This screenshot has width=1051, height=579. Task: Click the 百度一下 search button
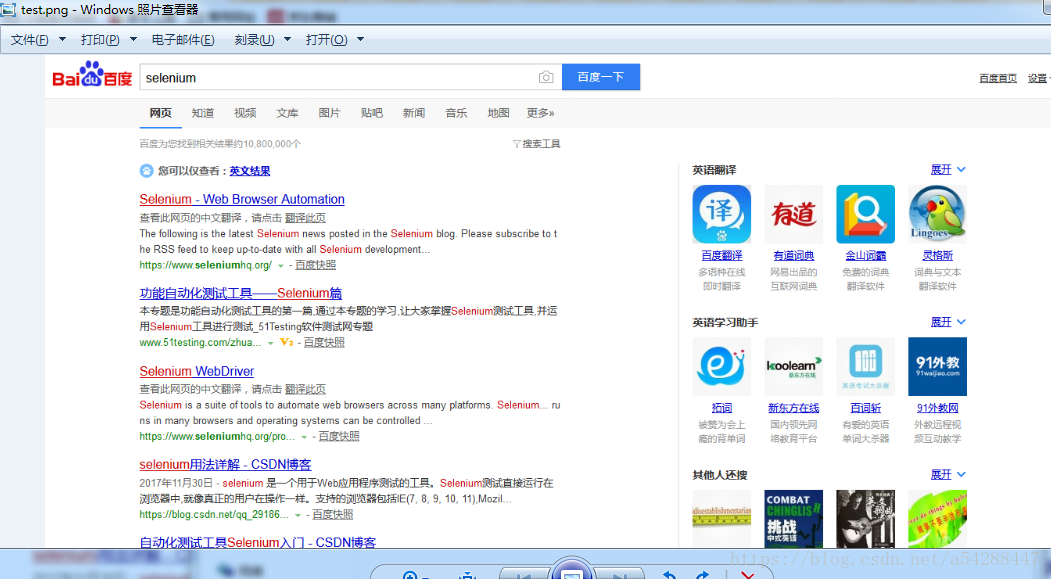point(601,77)
